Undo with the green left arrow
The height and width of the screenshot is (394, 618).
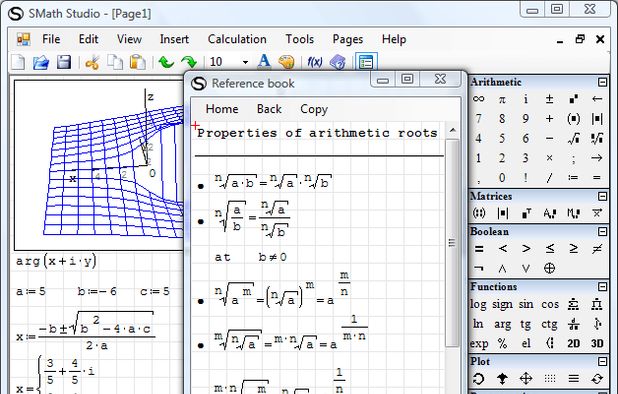tap(166, 62)
